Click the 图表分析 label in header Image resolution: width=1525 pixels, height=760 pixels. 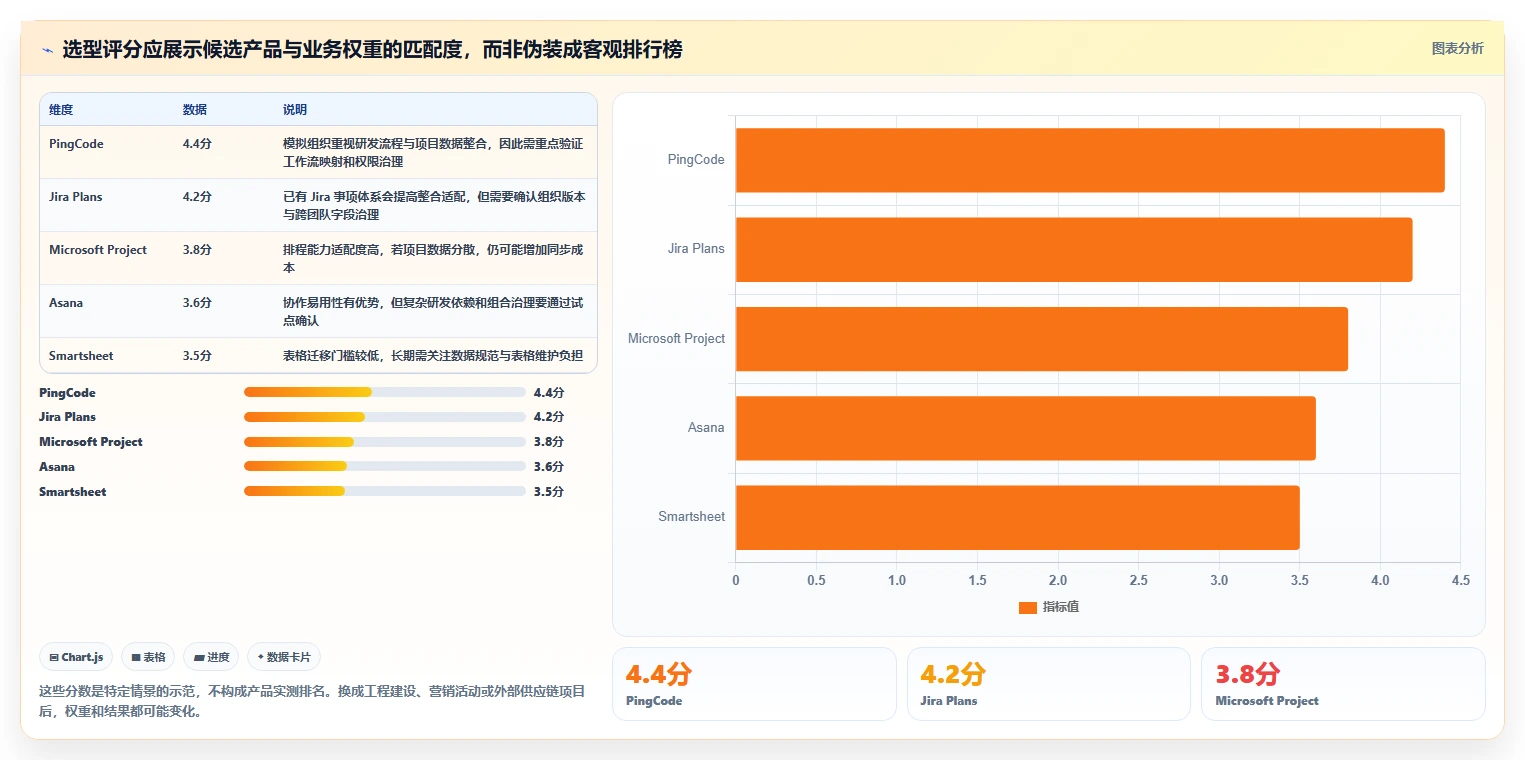(1457, 48)
